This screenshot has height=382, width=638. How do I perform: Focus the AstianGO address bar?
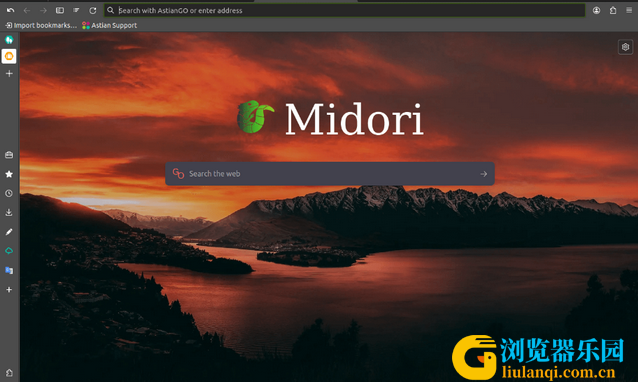(x=344, y=11)
